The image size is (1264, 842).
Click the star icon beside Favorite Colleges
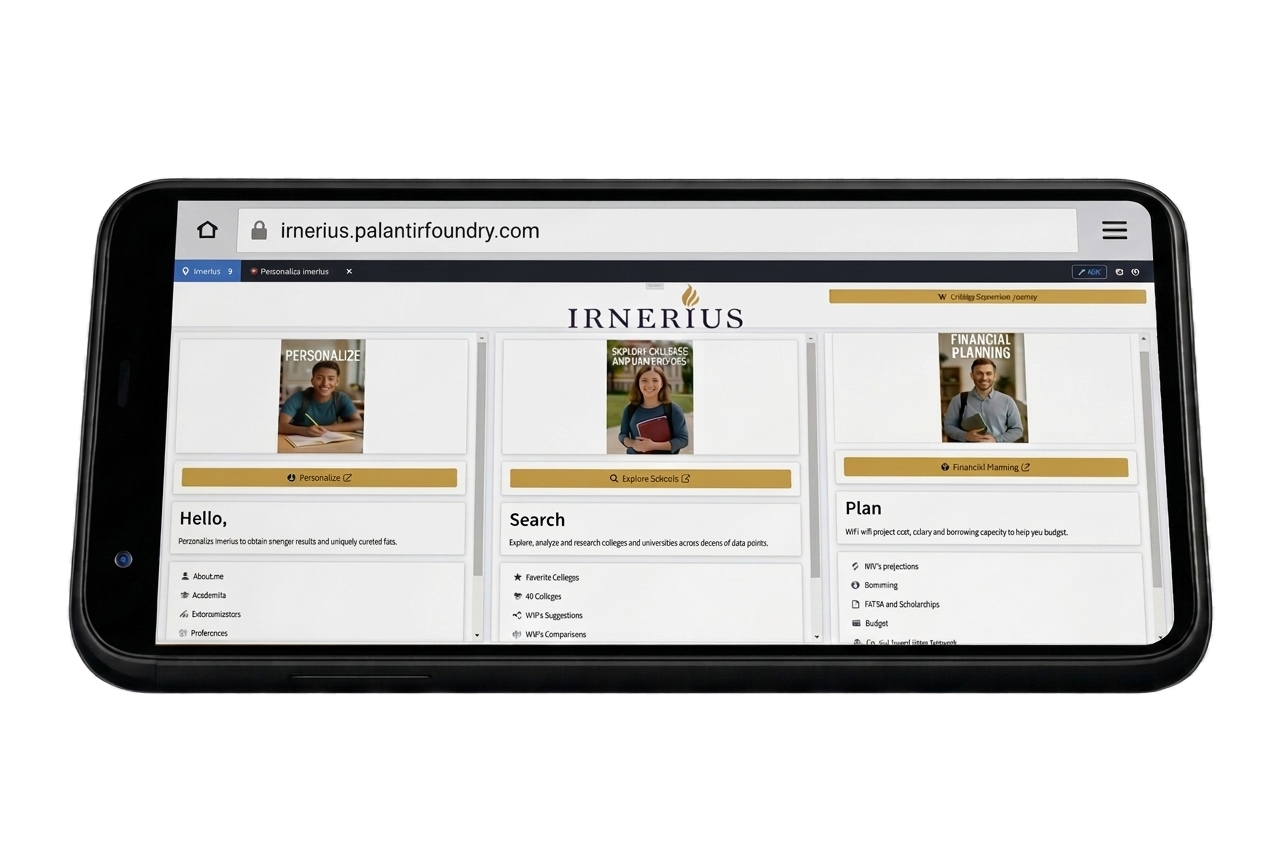(517, 577)
